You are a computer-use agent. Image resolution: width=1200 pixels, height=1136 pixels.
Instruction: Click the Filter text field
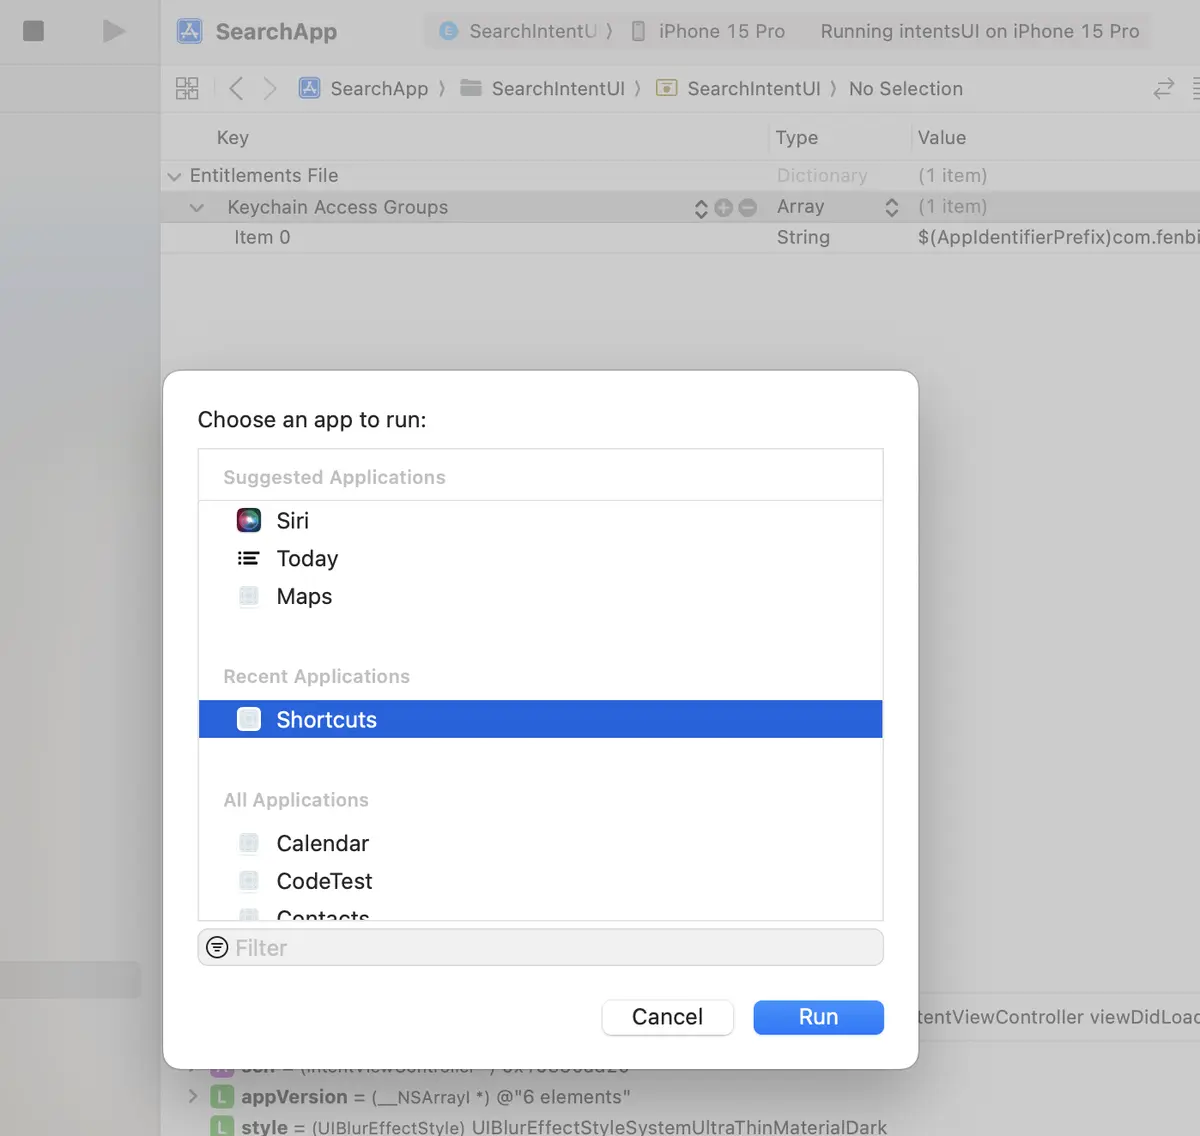[x=540, y=948]
